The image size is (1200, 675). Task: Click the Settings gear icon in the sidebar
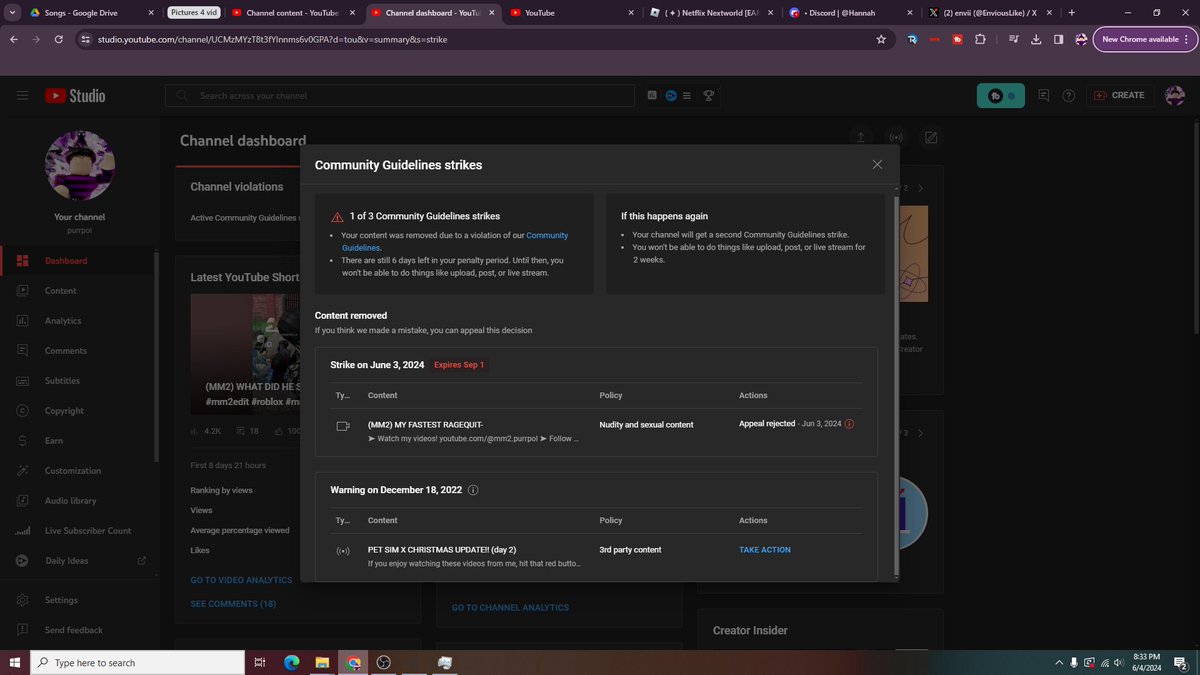point(22,600)
